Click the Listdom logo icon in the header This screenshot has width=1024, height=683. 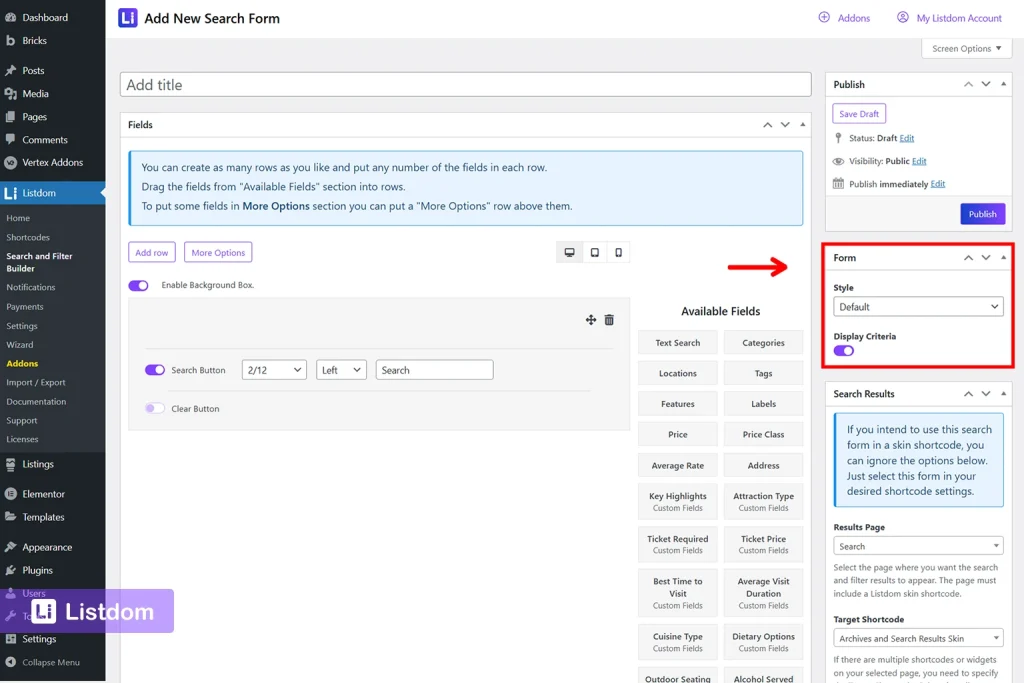[124, 17]
